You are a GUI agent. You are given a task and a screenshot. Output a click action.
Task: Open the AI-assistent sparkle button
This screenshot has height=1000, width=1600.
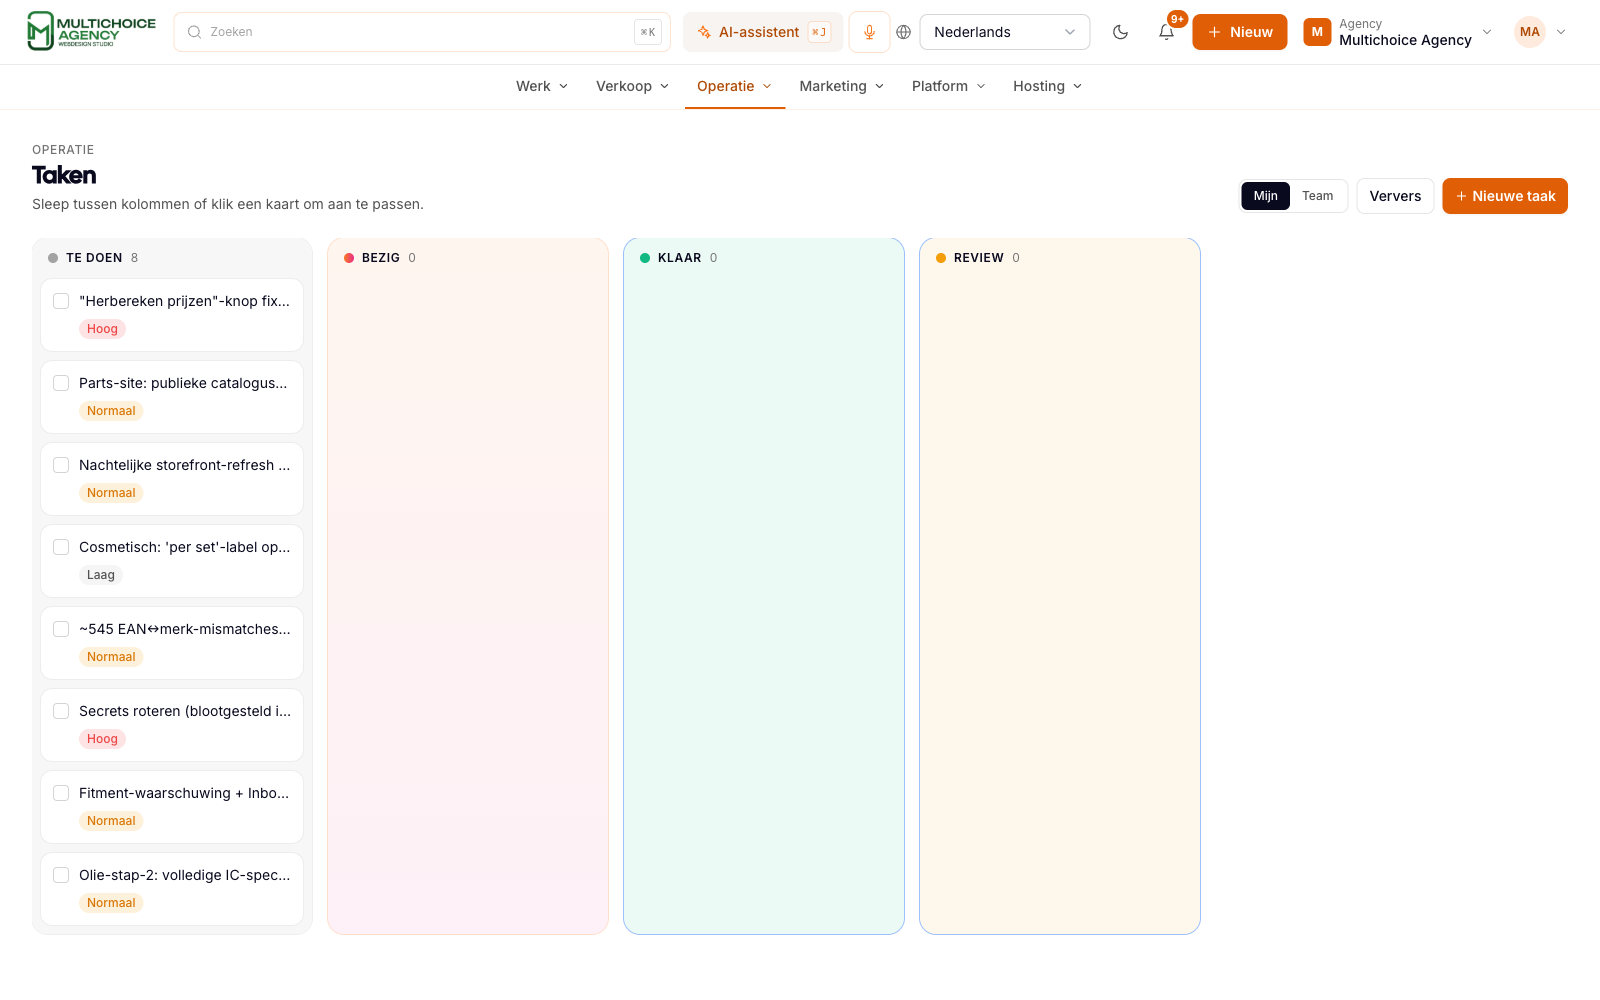[764, 32]
